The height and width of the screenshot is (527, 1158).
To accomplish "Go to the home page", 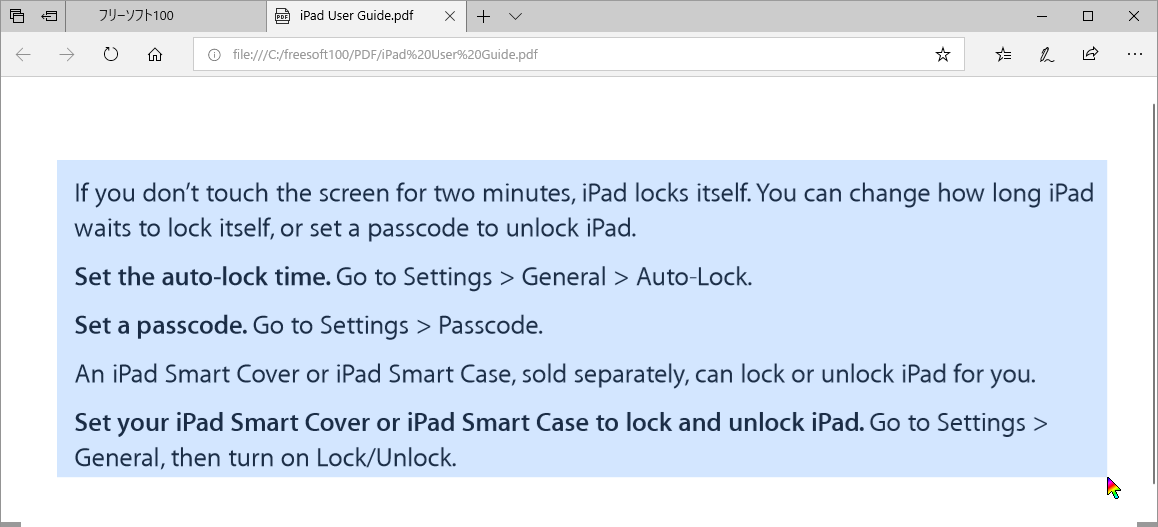I will click(154, 54).
